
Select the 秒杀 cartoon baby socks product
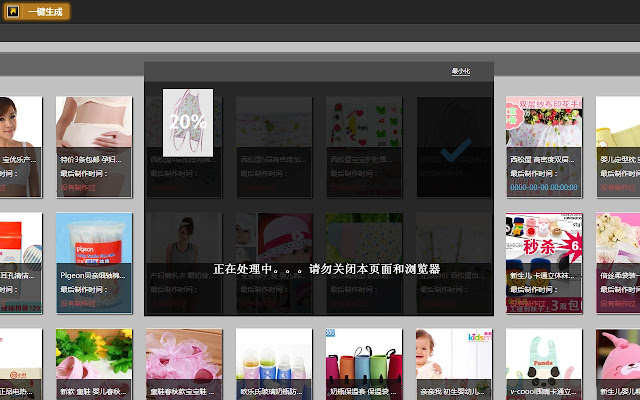click(x=544, y=263)
